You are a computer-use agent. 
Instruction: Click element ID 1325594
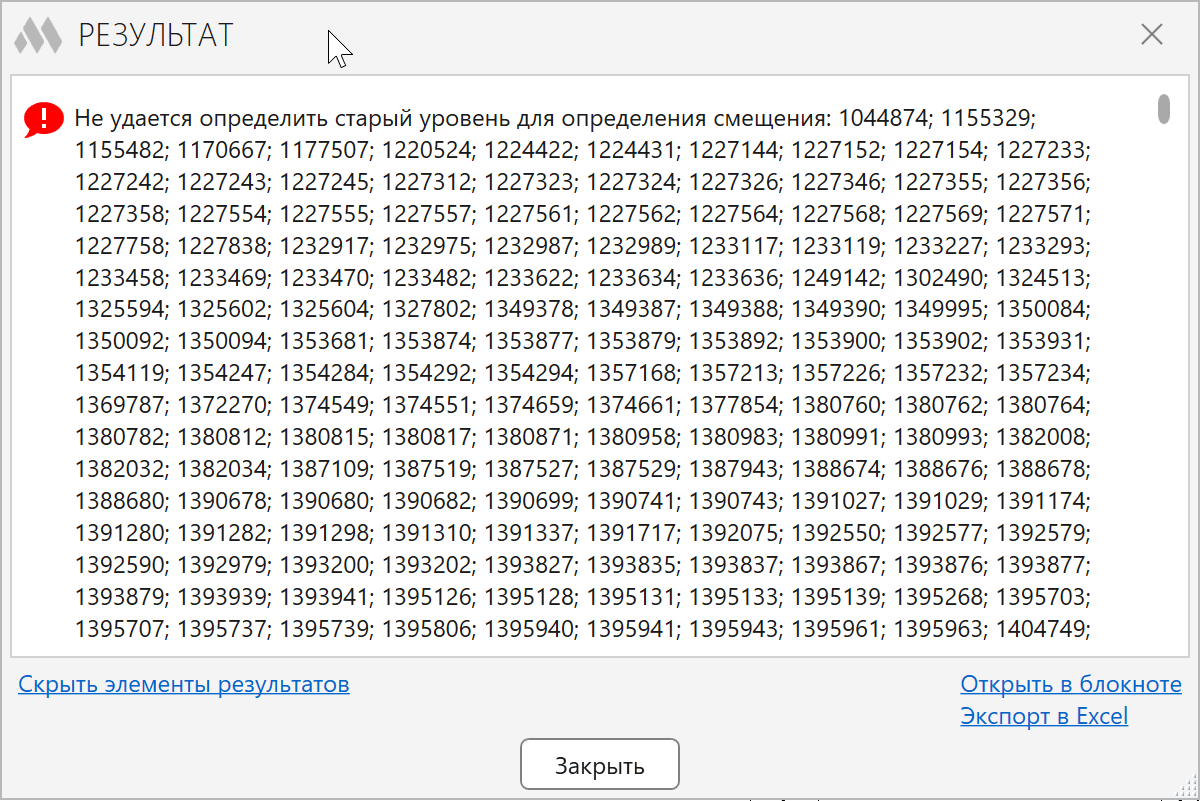click(120, 310)
